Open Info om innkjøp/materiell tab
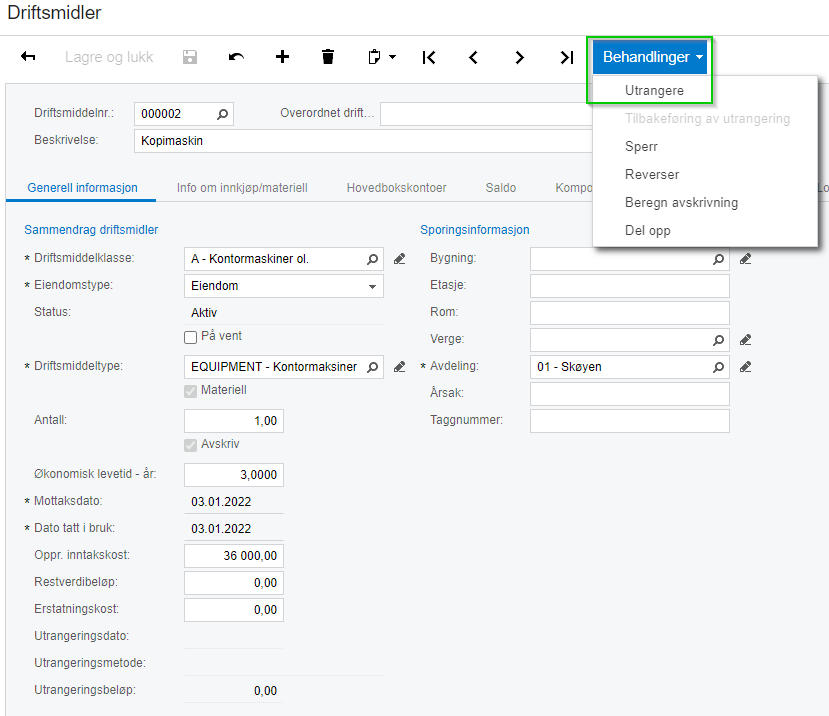829x716 pixels. click(242, 188)
